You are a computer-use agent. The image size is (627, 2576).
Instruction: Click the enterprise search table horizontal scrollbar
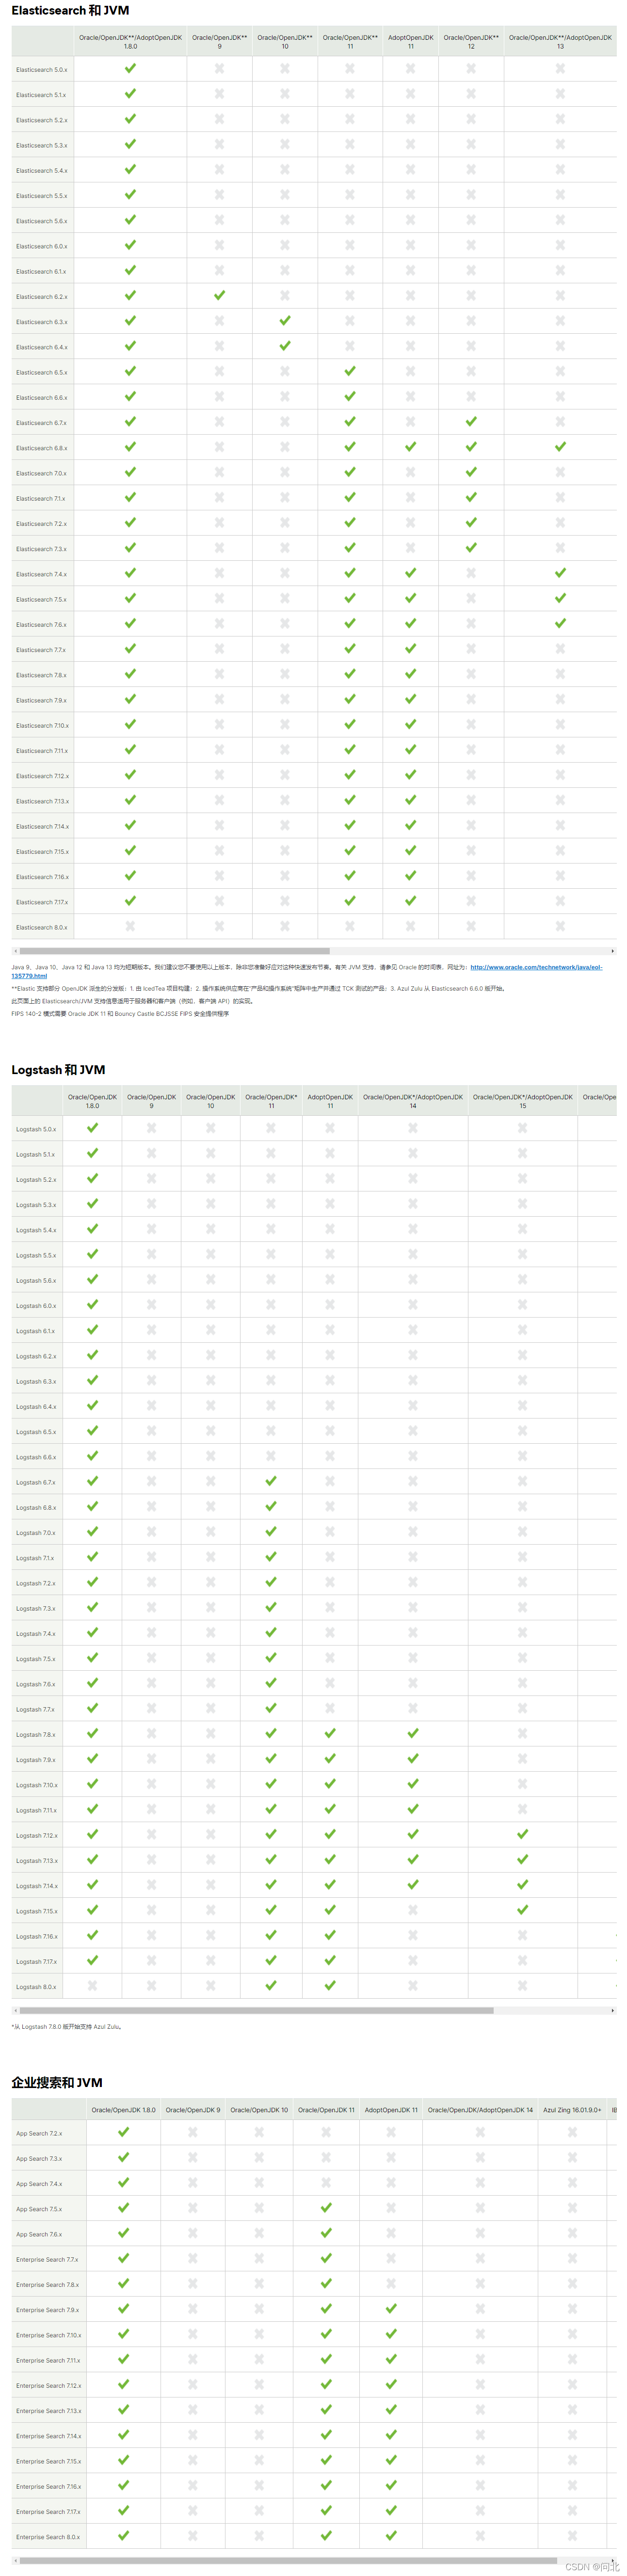pos(289,2560)
